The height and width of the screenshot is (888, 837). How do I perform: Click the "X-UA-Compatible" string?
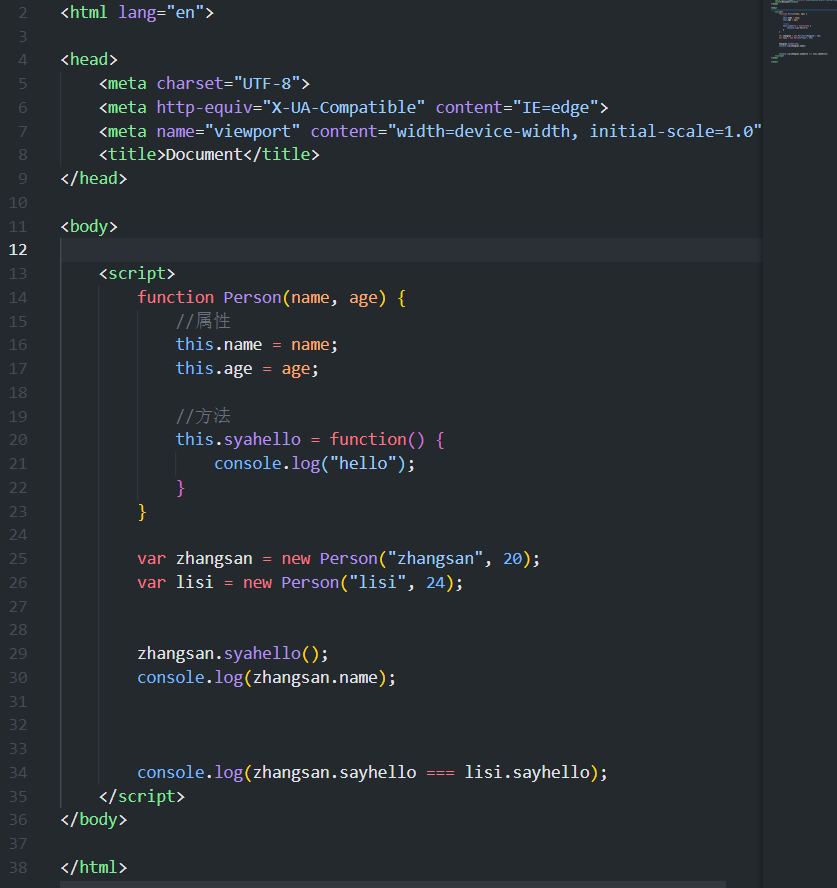(x=344, y=107)
